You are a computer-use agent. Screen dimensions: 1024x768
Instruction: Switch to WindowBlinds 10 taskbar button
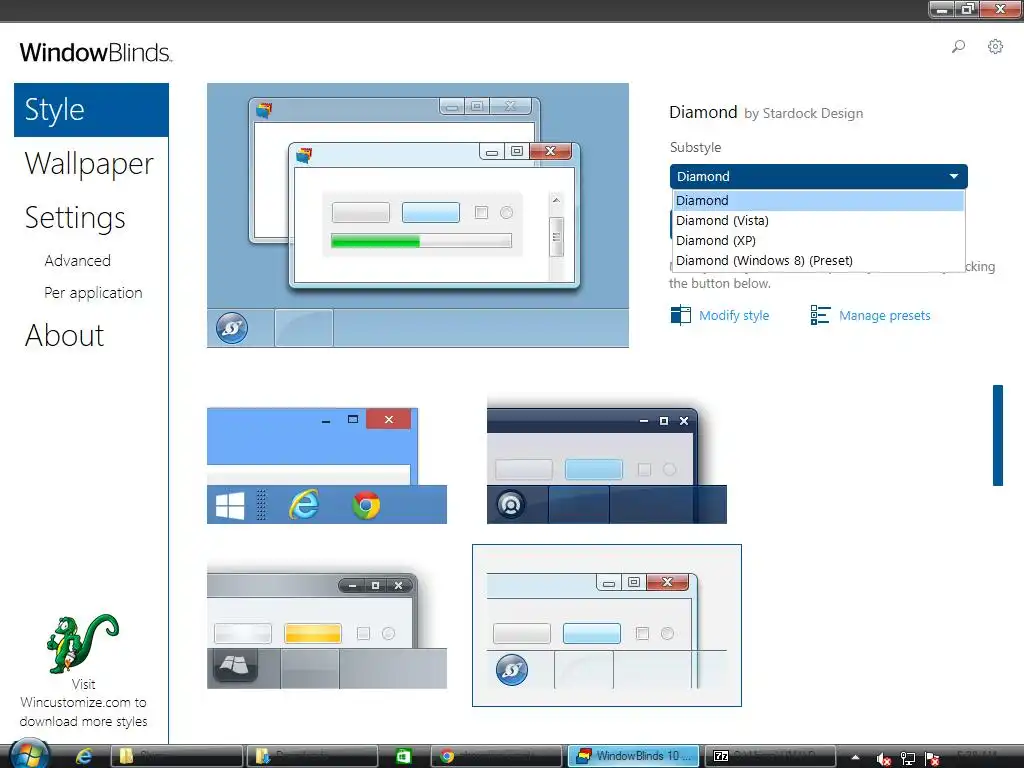tap(633, 756)
